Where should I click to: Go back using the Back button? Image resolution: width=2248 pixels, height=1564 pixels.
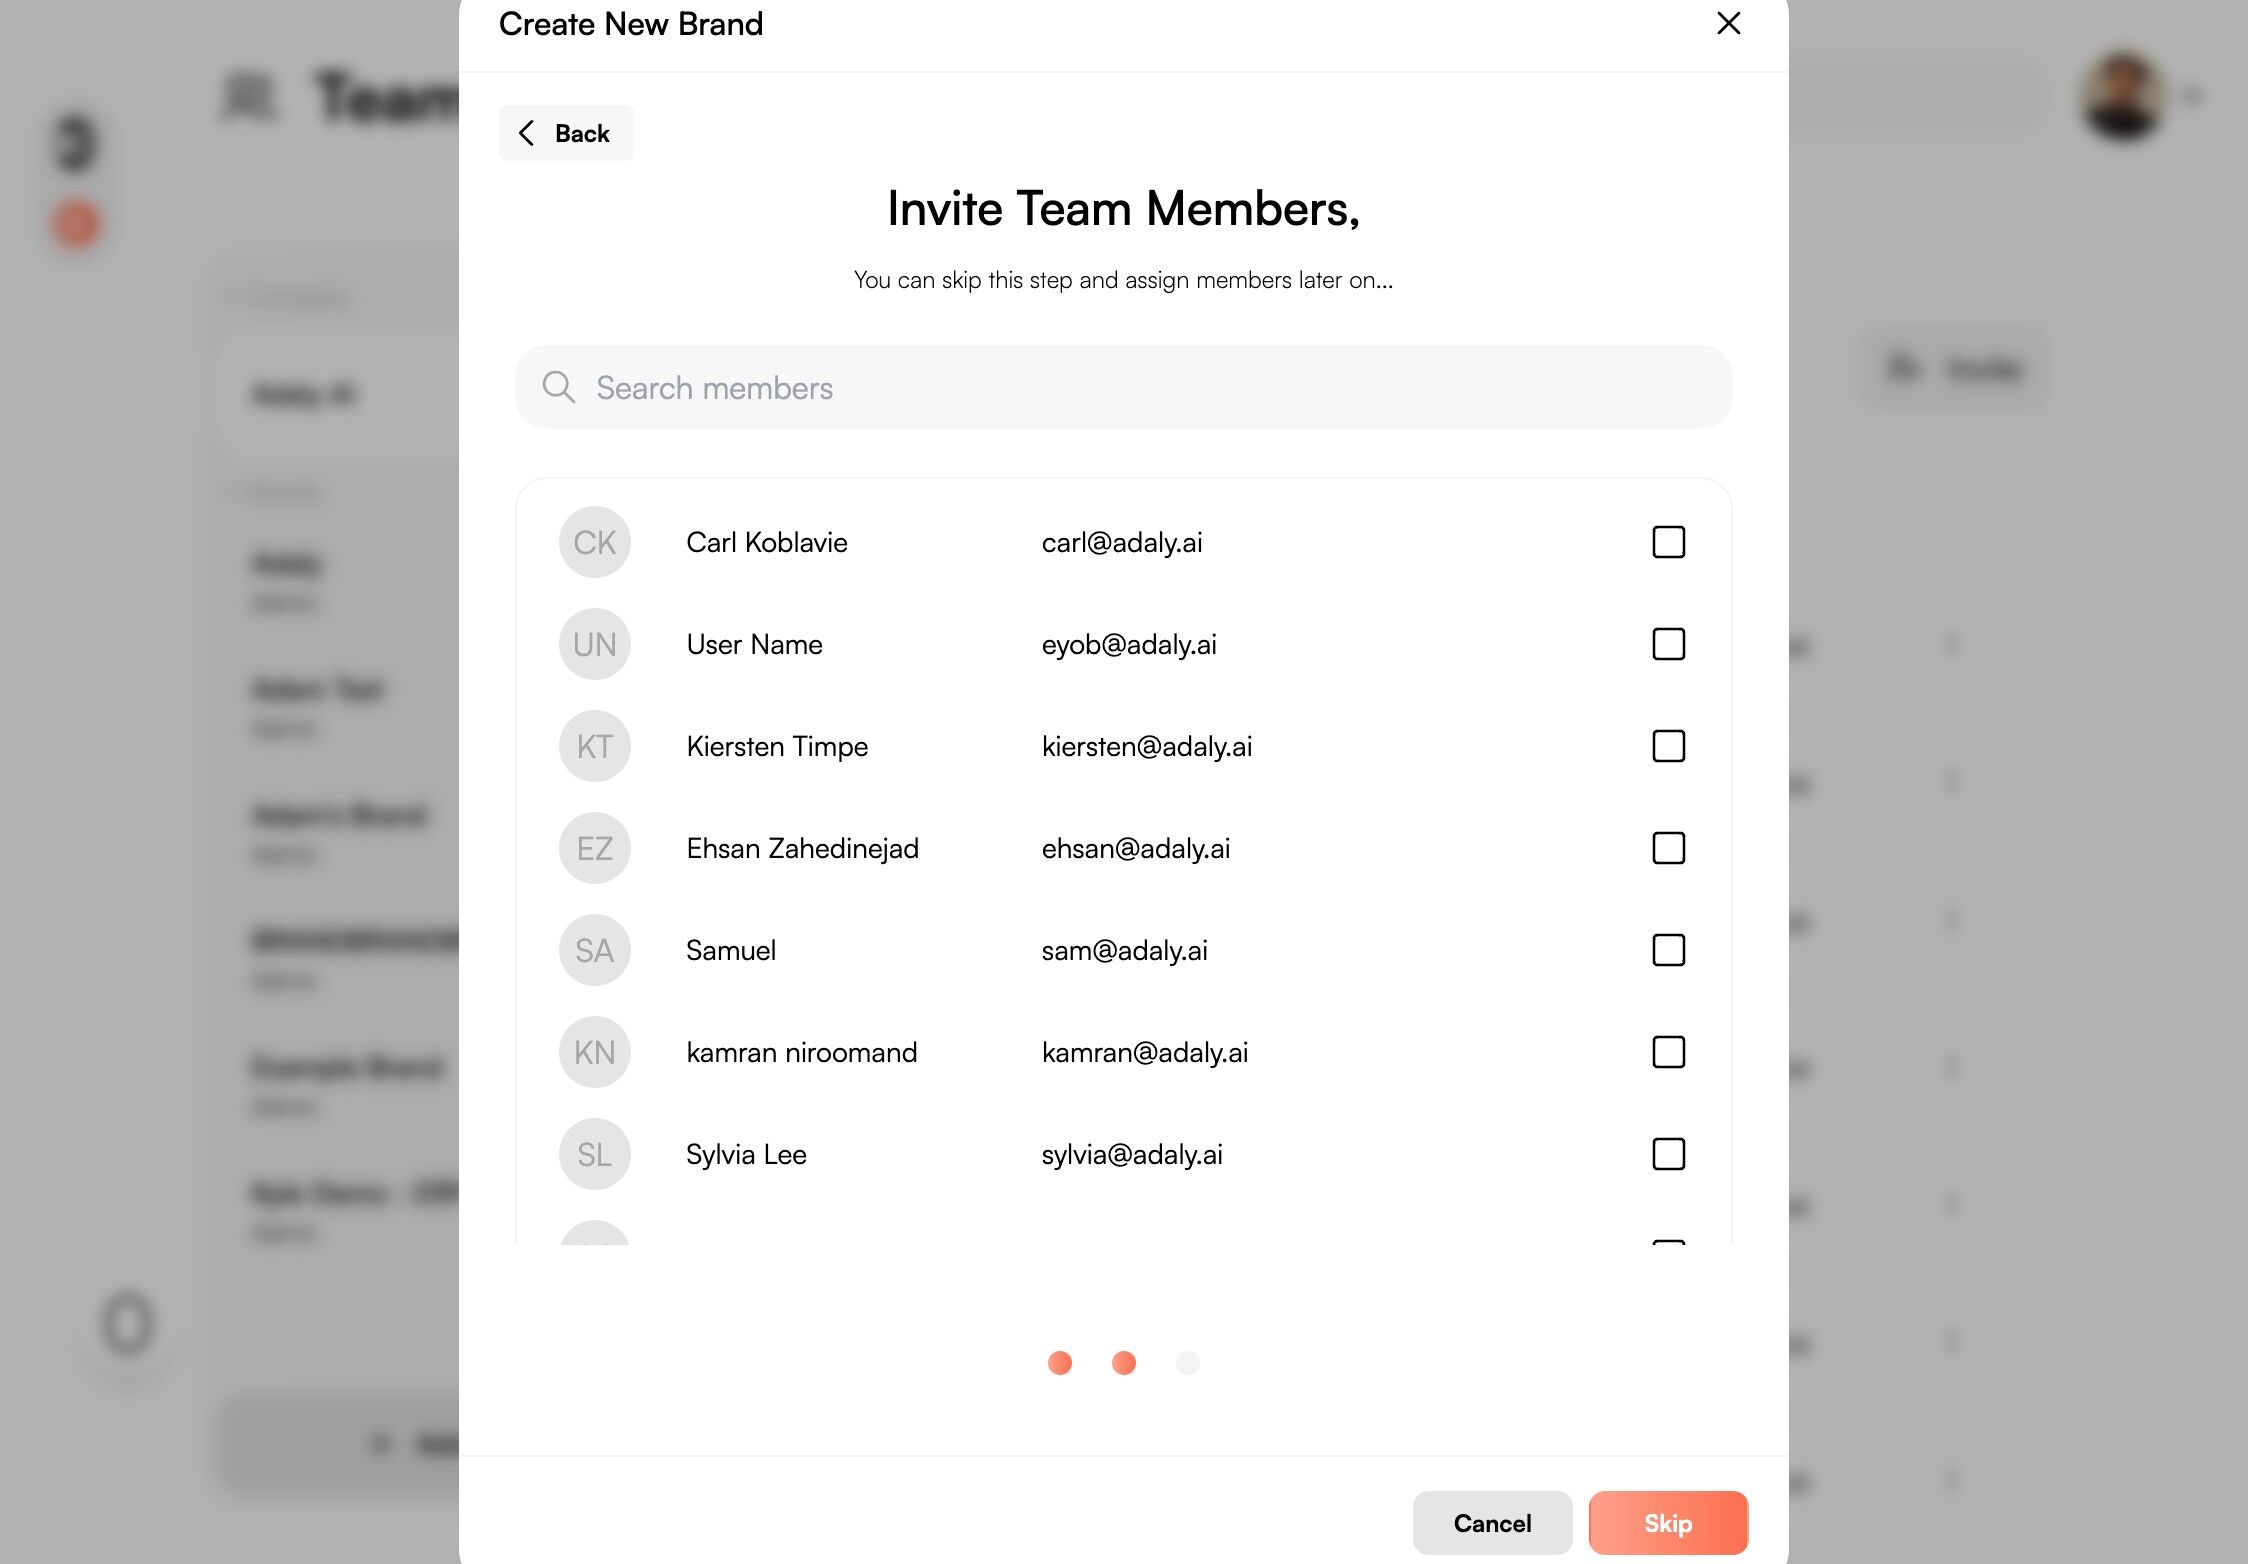pyautogui.click(x=565, y=133)
